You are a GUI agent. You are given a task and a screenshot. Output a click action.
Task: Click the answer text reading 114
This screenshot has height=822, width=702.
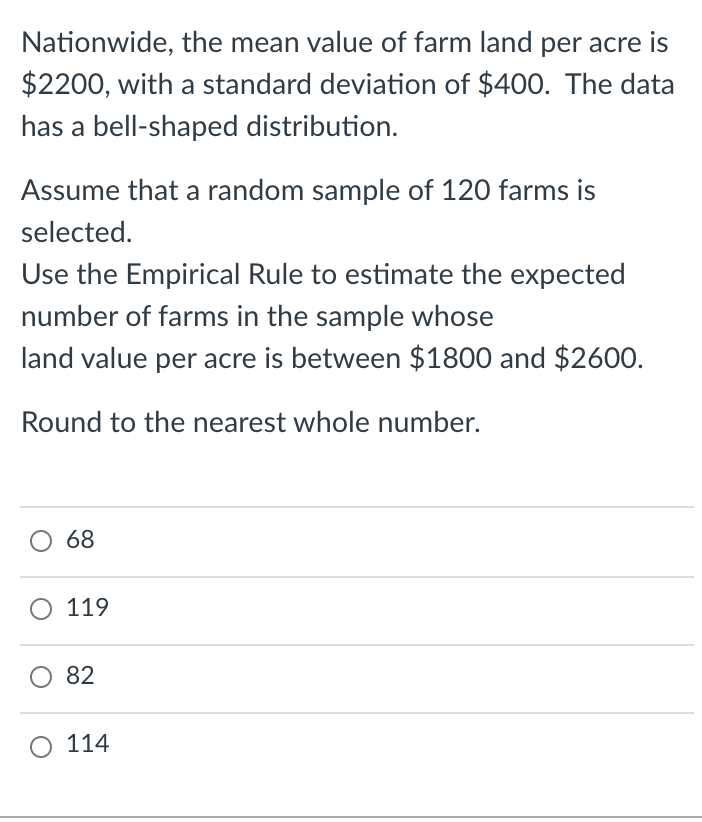(86, 744)
